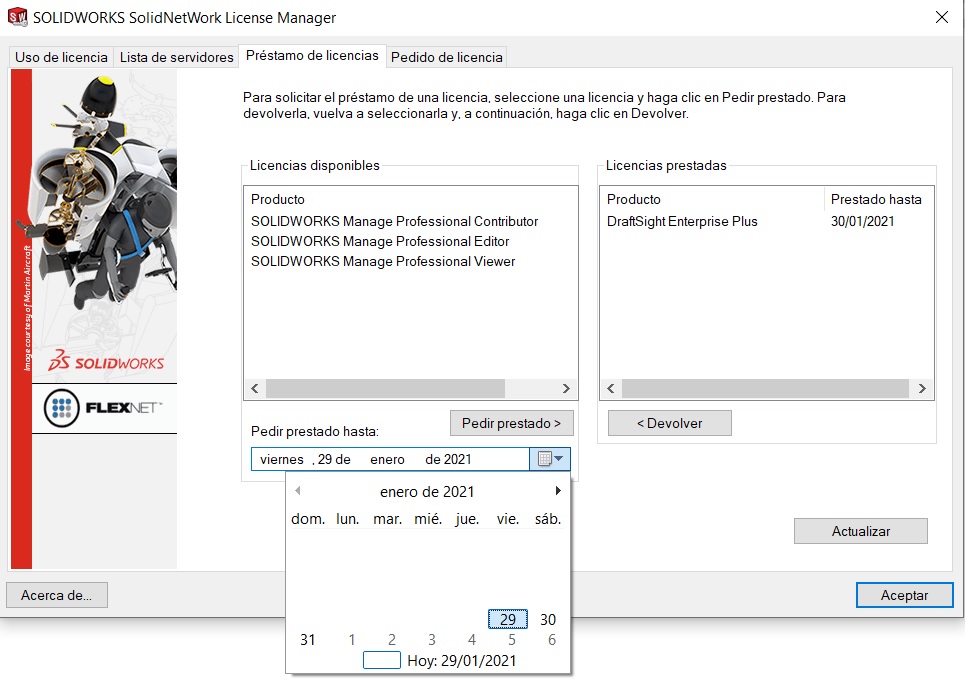Pick February 4 in the calendar
The width and height of the screenshot is (965, 695).
(471, 640)
